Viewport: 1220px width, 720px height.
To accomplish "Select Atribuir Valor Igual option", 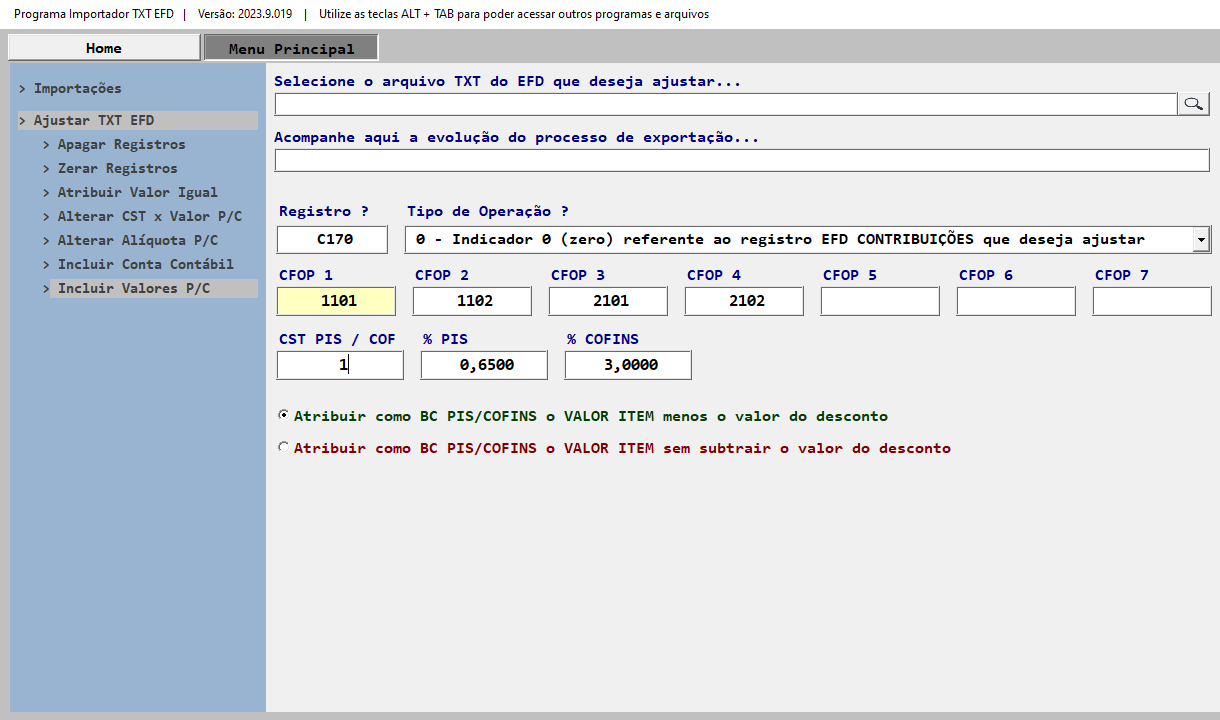I will pos(137,192).
